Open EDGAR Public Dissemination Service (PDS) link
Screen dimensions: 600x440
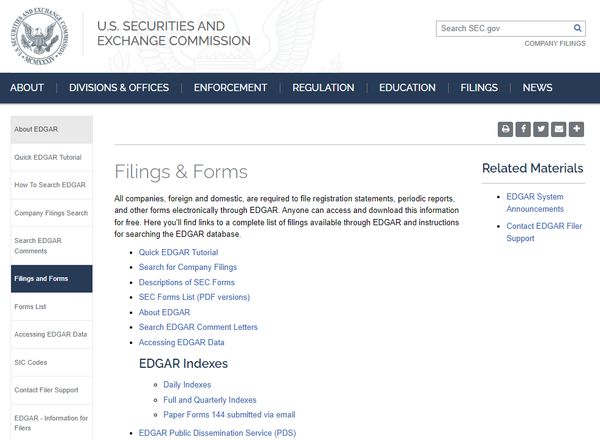click(217, 433)
